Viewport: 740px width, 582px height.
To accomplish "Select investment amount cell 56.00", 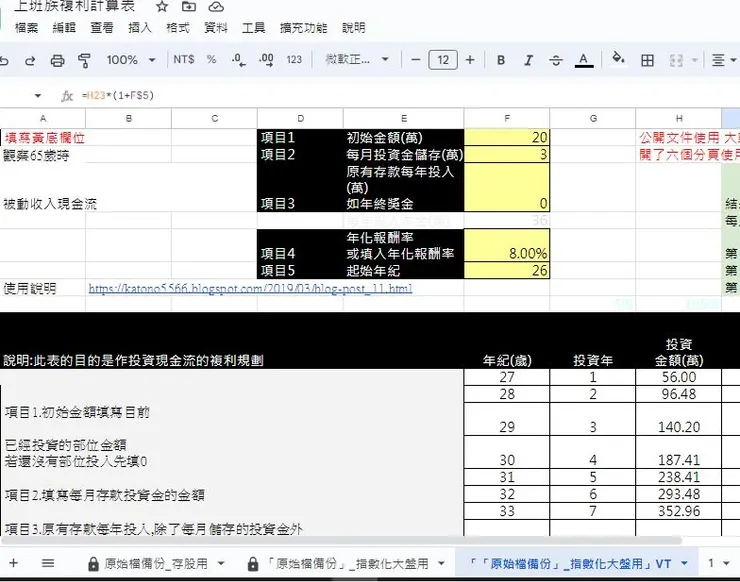I will (679, 377).
